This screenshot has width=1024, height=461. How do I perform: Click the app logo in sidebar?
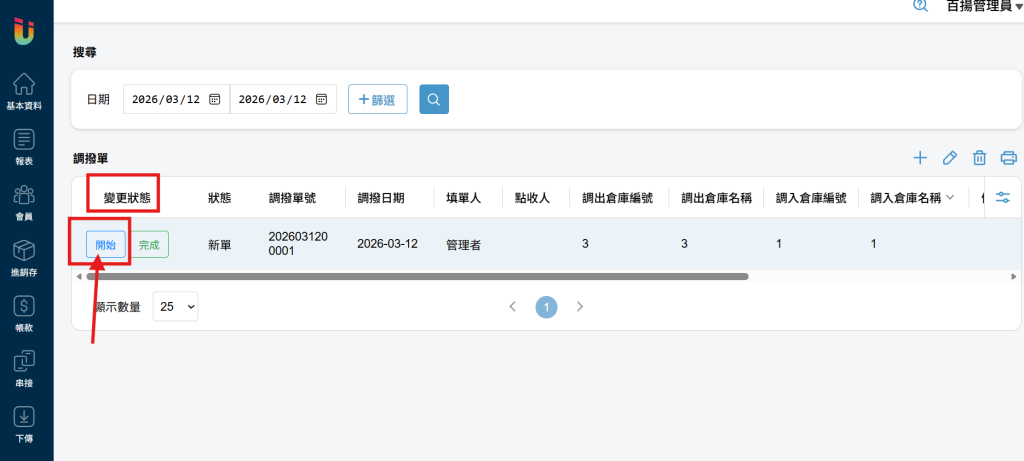click(25, 30)
